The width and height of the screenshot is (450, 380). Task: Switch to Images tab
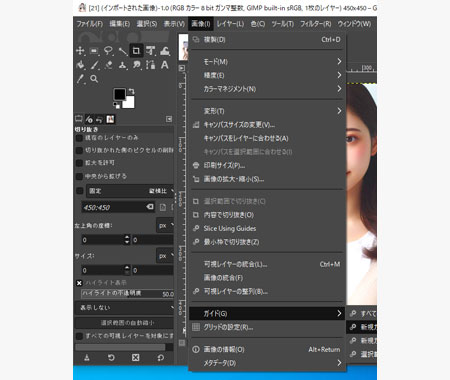[x=110, y=119]
